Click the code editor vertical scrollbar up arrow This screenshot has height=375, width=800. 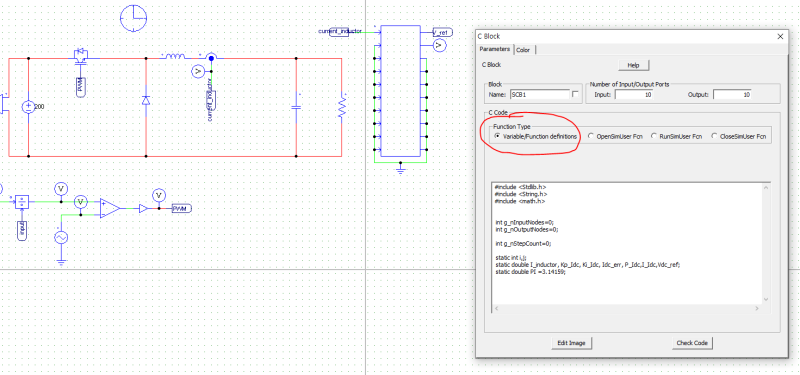[x=765, y=187]
